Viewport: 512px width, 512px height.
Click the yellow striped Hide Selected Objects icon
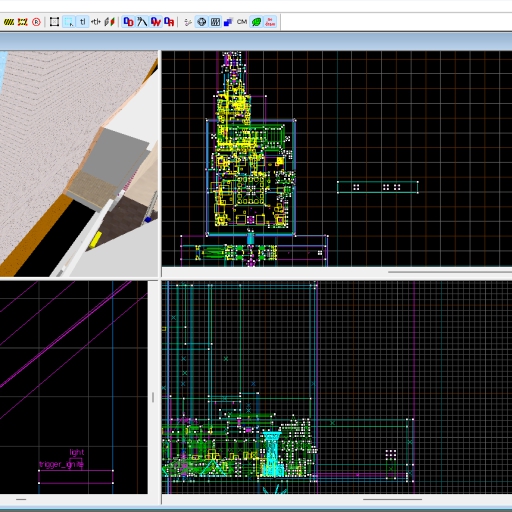coord(9,22)
